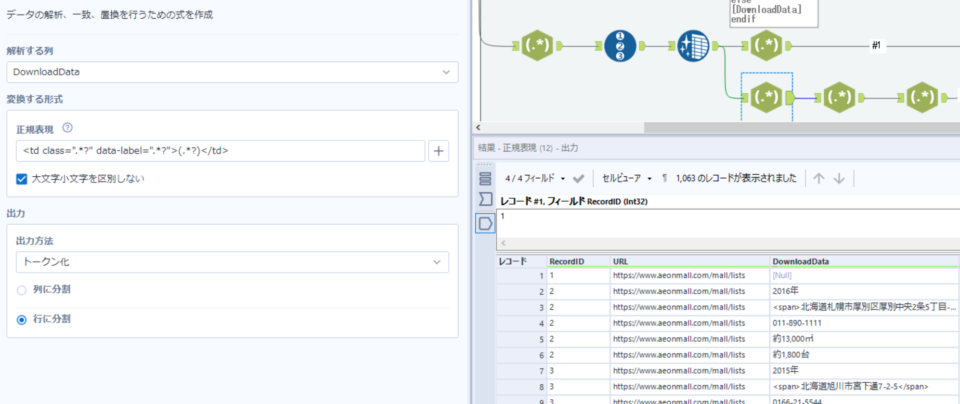This screenshot has height=404, width=960.
Task: Go to the next record with the down arrow
Action: pyautogui.click(x=839, y=178)
